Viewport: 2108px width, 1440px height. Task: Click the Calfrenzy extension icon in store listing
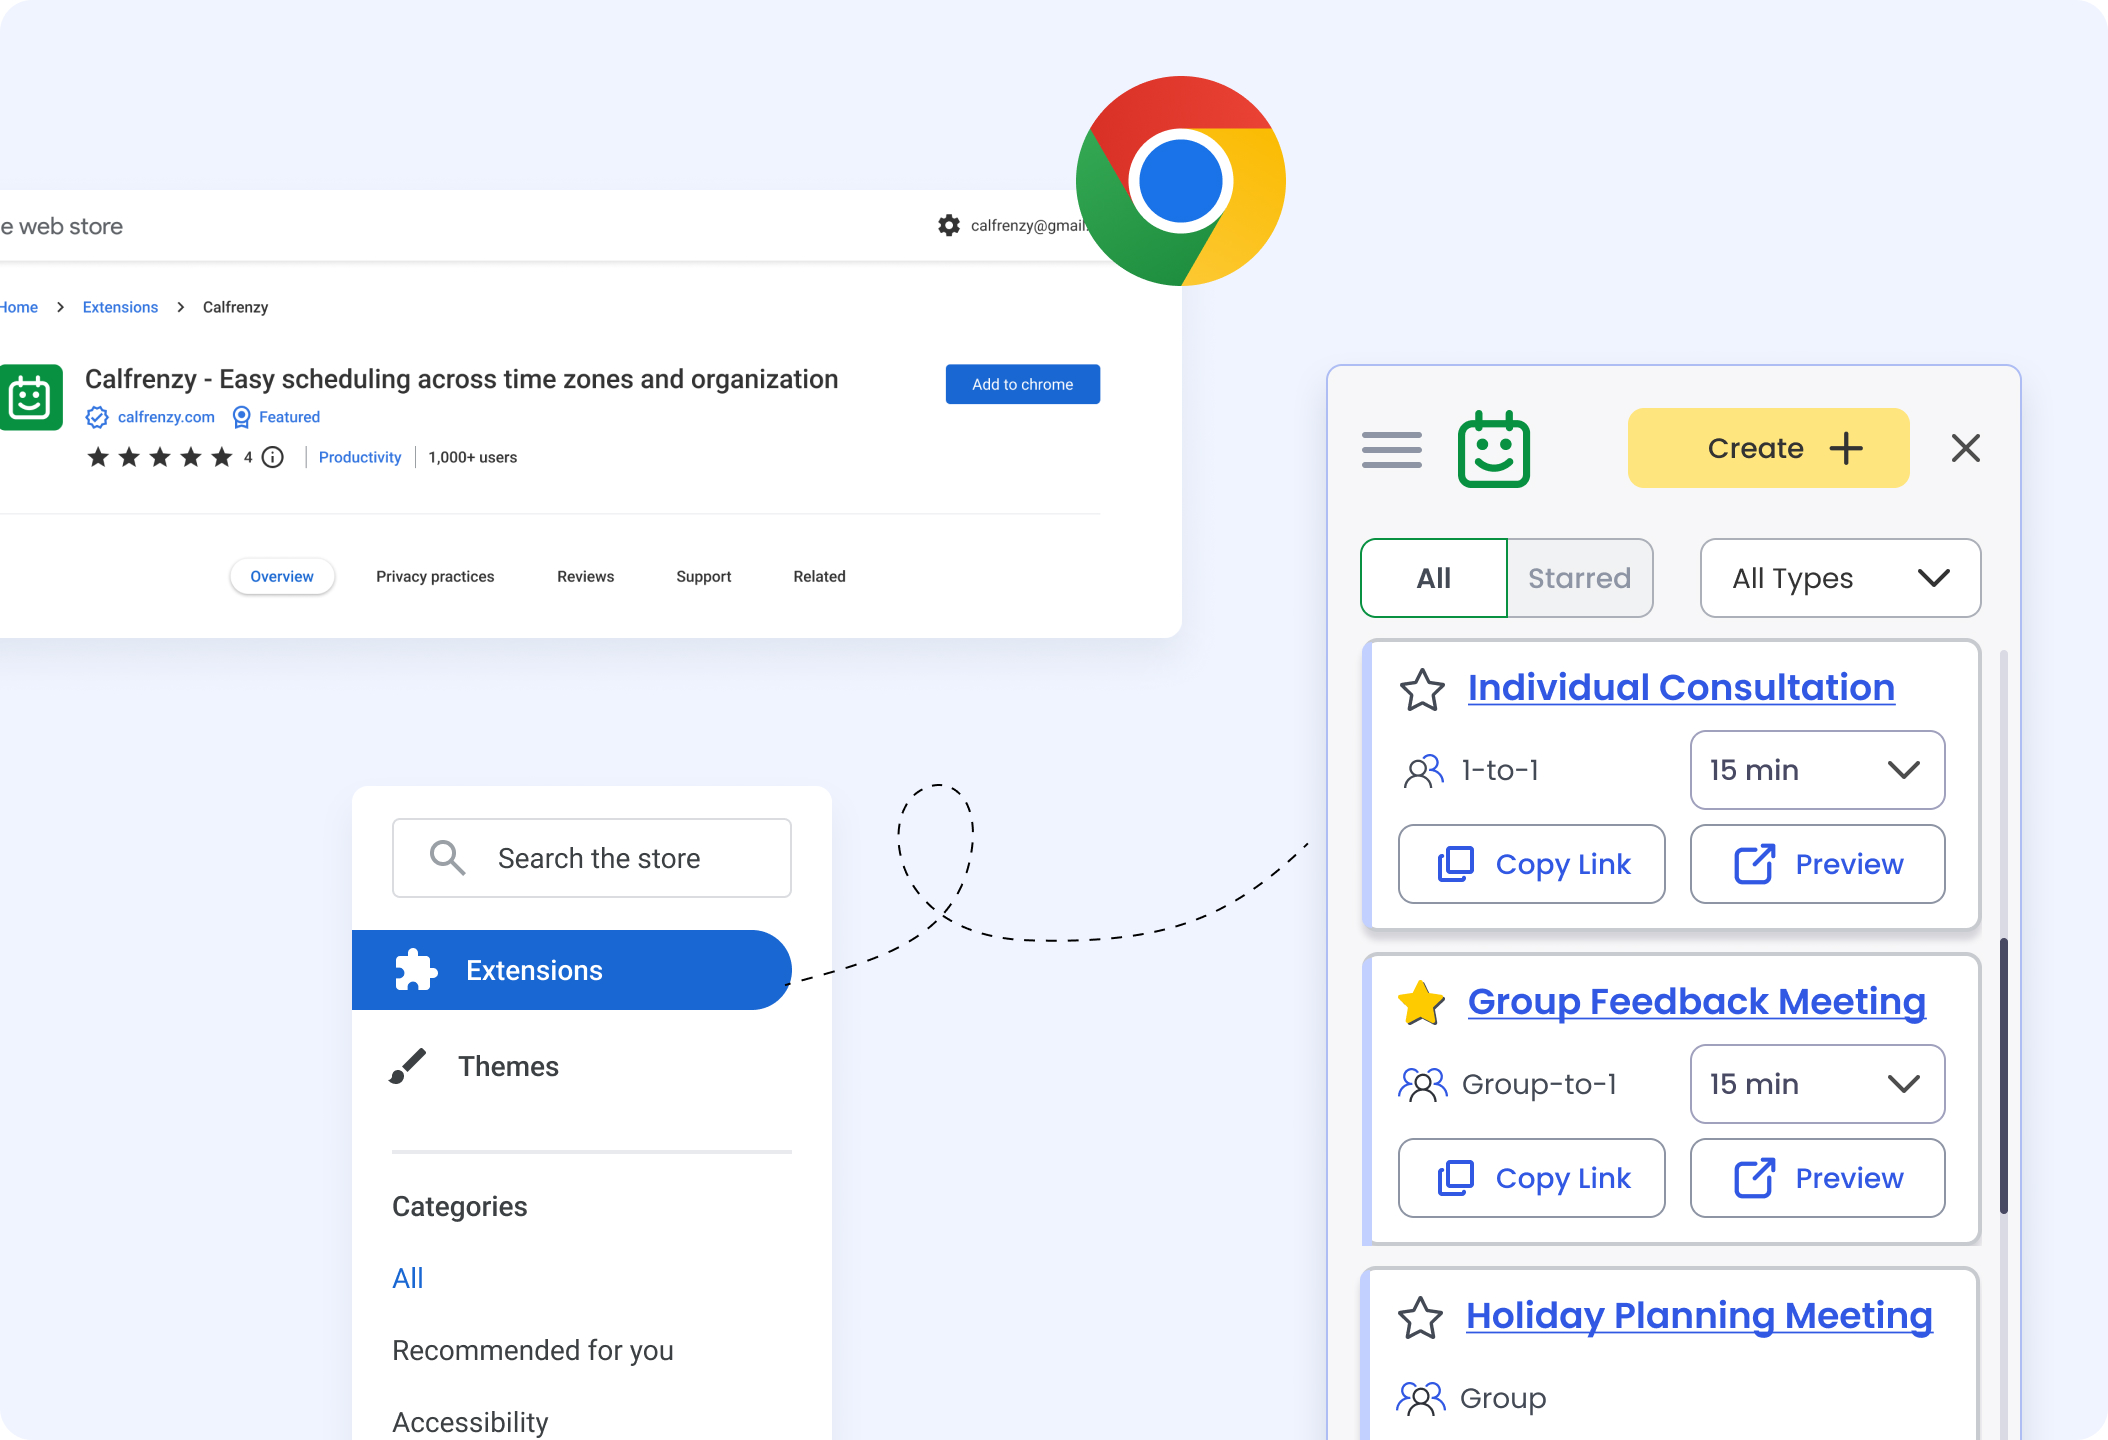(30, 397)
